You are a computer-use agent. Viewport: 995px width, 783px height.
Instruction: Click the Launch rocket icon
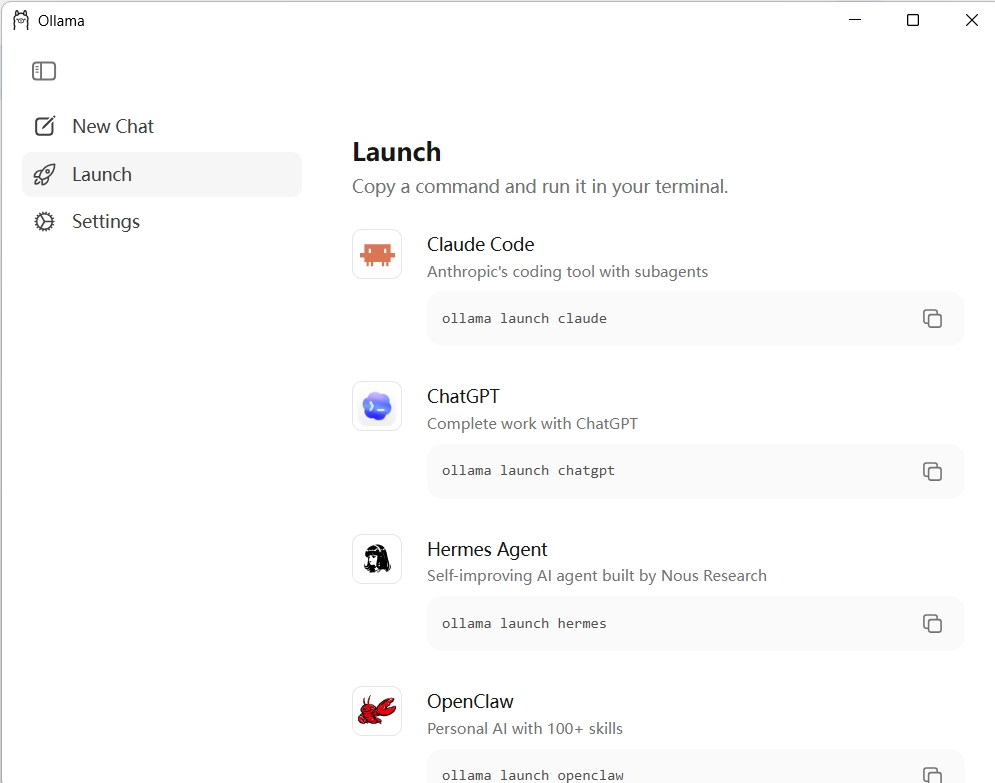tap(44, 174)
